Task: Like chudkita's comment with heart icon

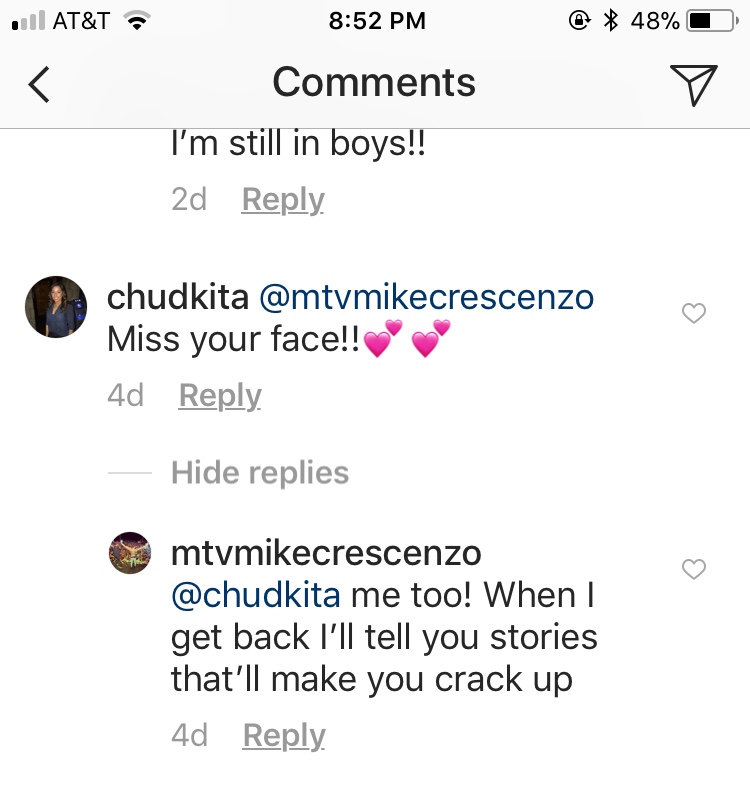Action: 694,313
